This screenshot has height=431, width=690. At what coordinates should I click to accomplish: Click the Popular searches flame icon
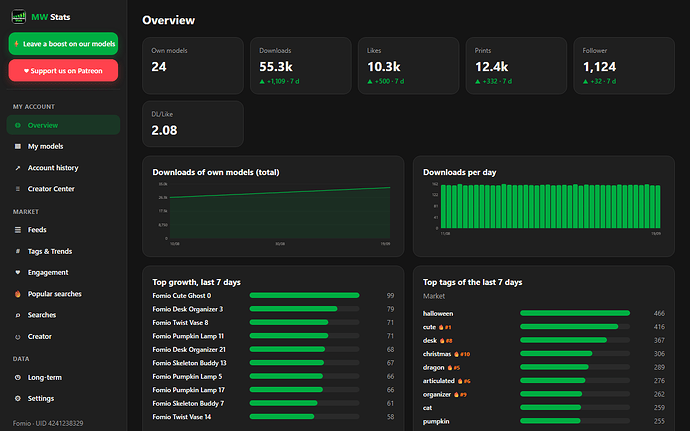click(18, 294)
